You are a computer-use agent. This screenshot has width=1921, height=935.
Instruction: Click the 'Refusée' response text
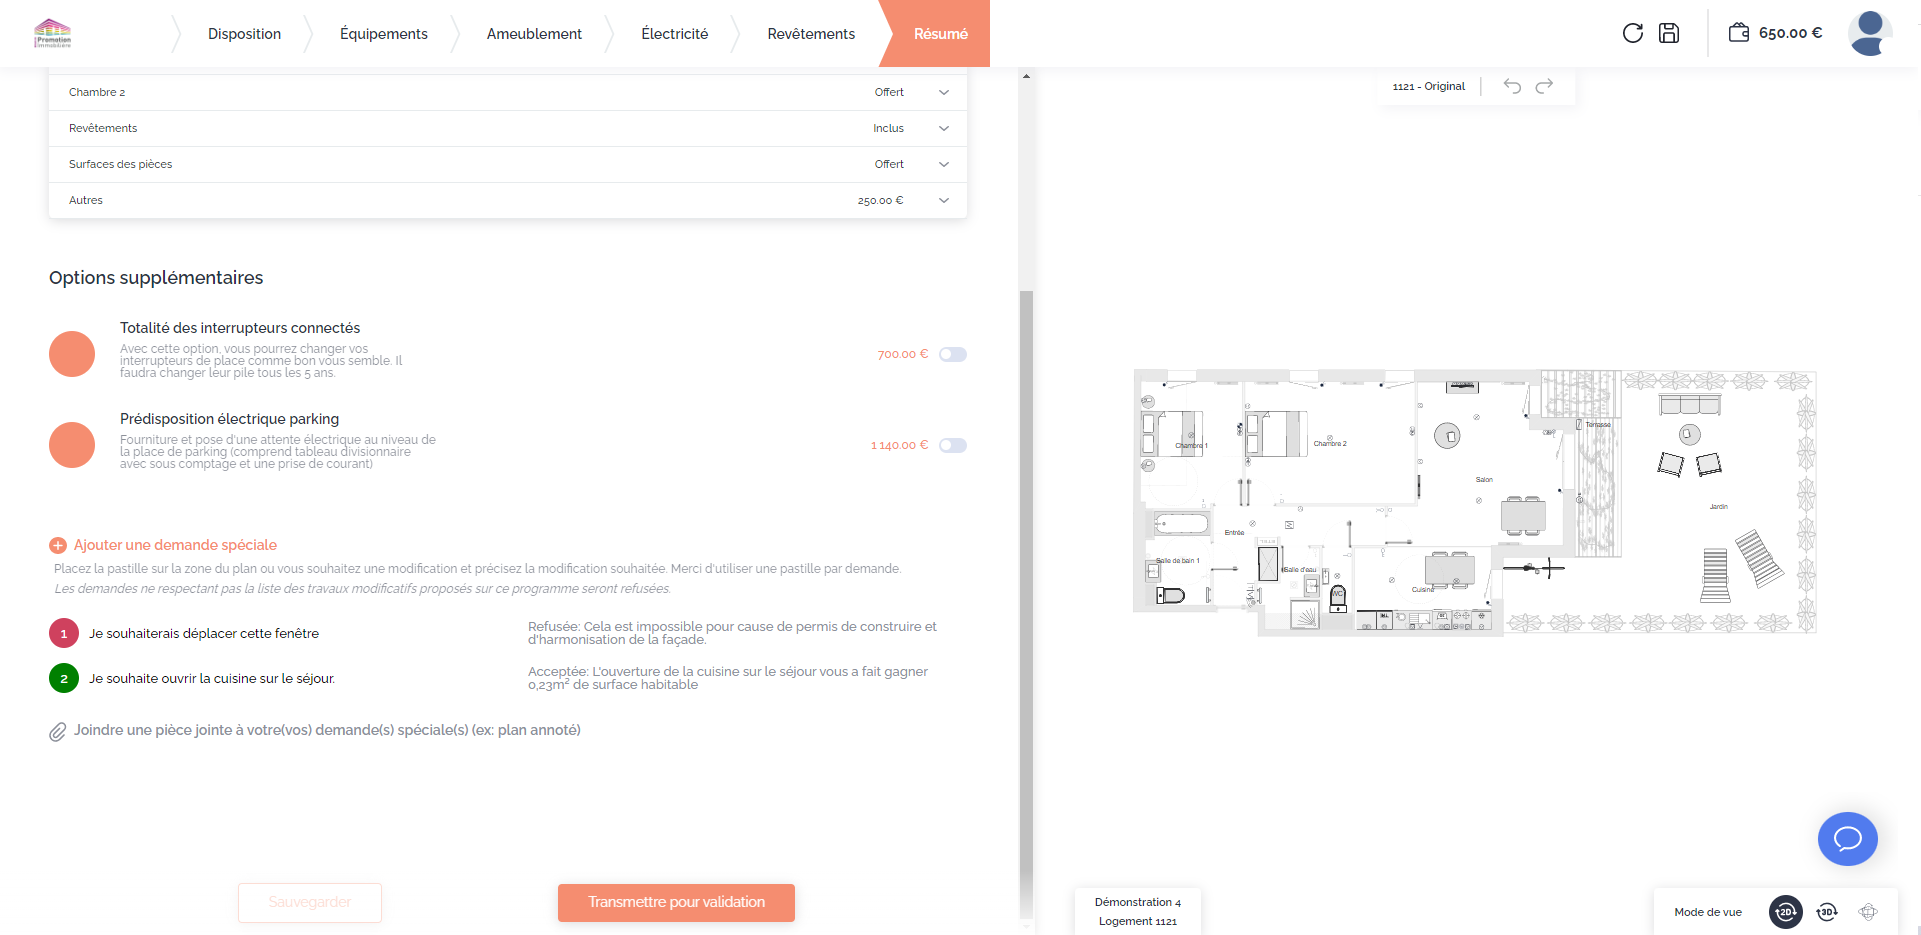pos(732,633)
